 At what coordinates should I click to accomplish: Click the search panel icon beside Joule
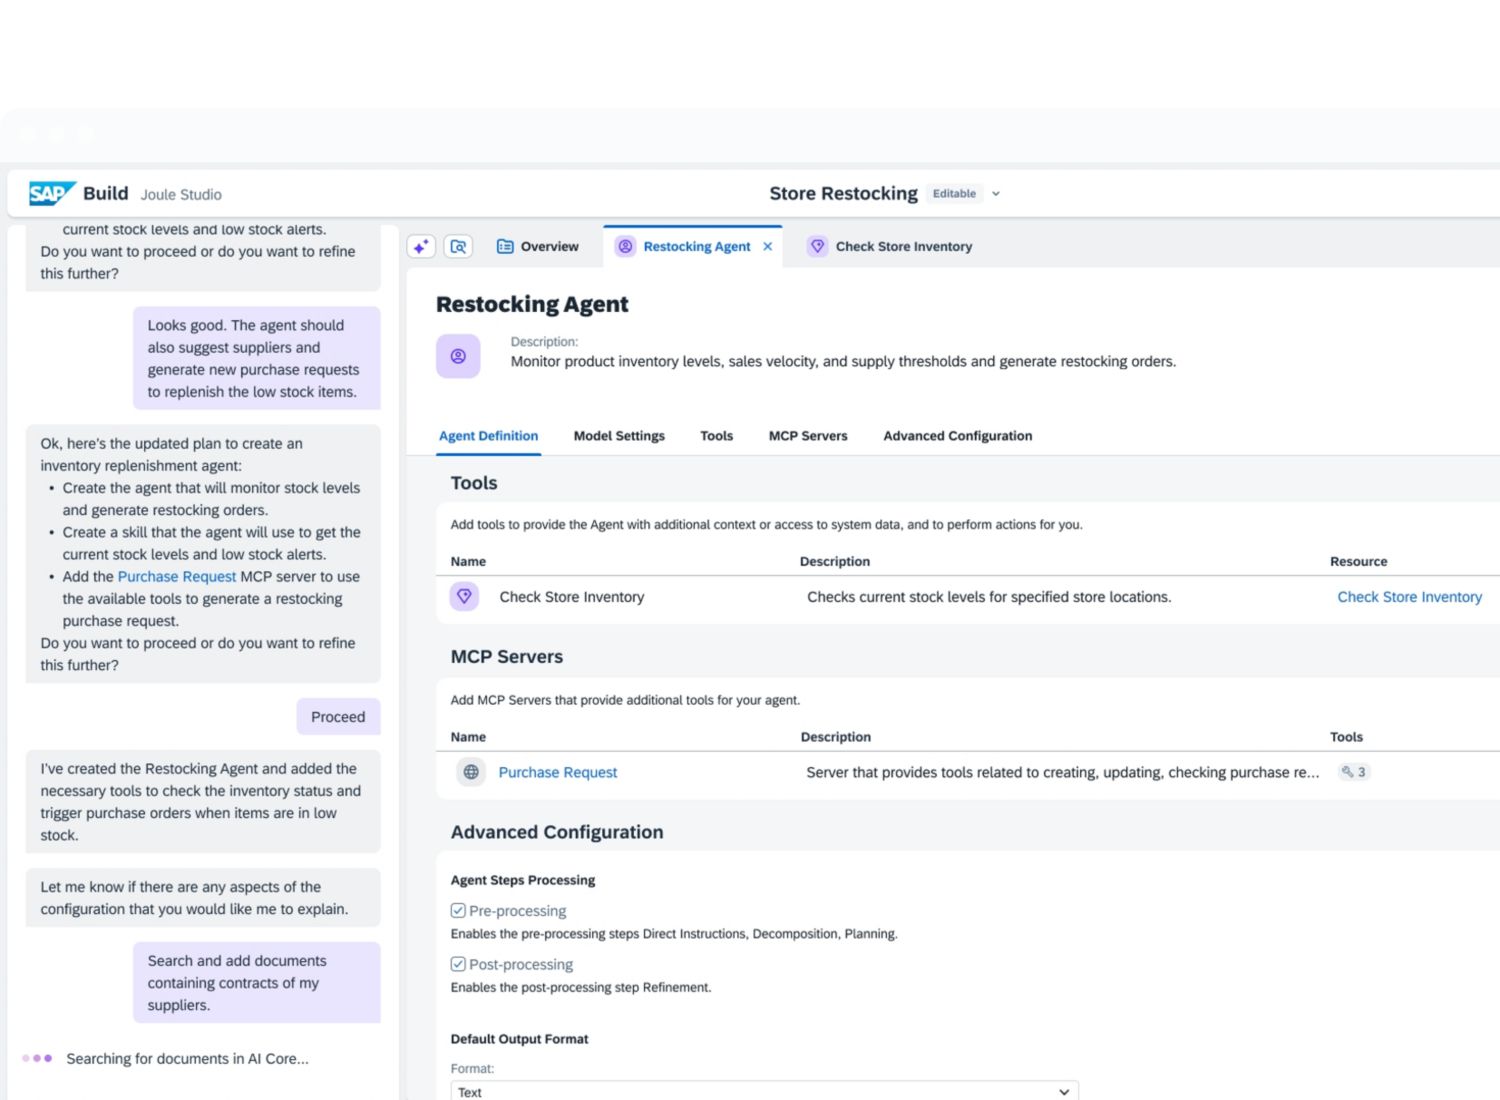point(458,246)
